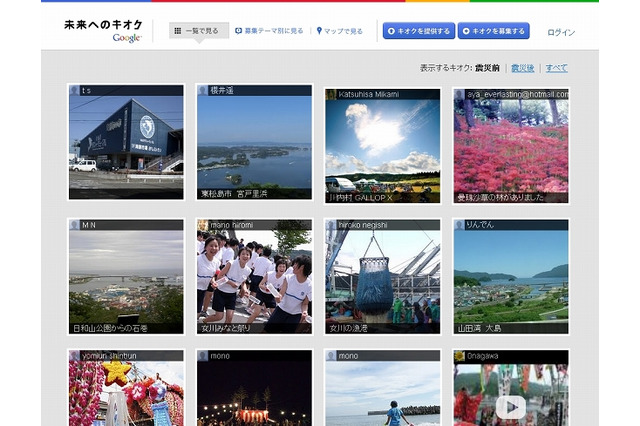Click Katsuhisa Mikami's avatar icon
Image resolution: width=640 pixels, height=426 pixels.
[331, 95]
